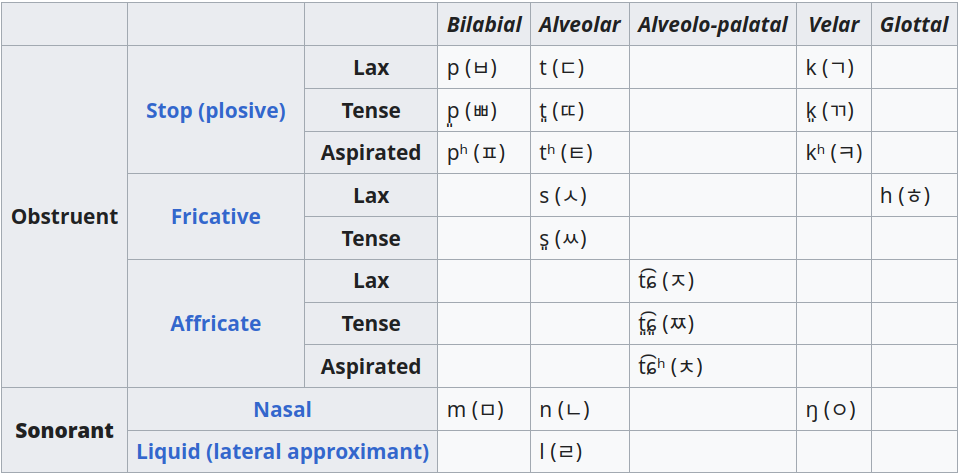The height and width of the screenshot is (475, 960).
Task: Click the liquid l (ㄹ) cell
Action: click(x=580, y=452)
